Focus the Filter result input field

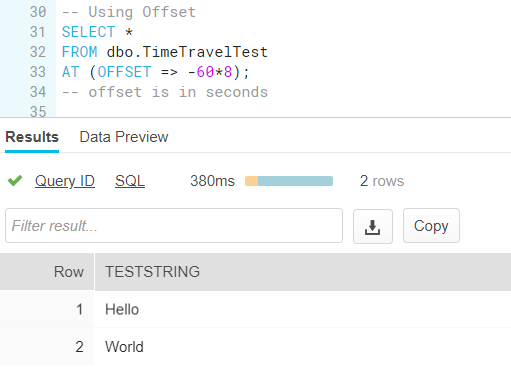174,226
